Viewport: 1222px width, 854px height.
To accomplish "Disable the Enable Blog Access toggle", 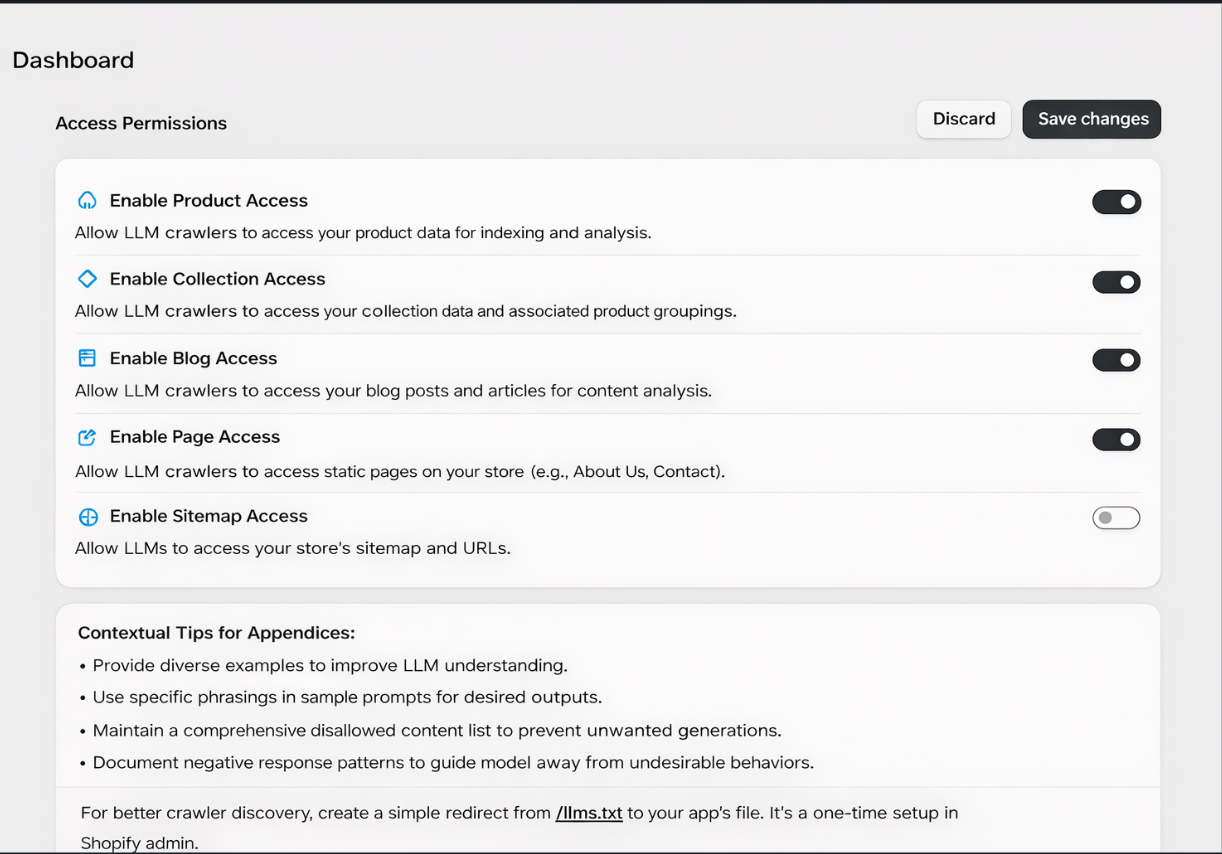I will [x=1116, y=359].
